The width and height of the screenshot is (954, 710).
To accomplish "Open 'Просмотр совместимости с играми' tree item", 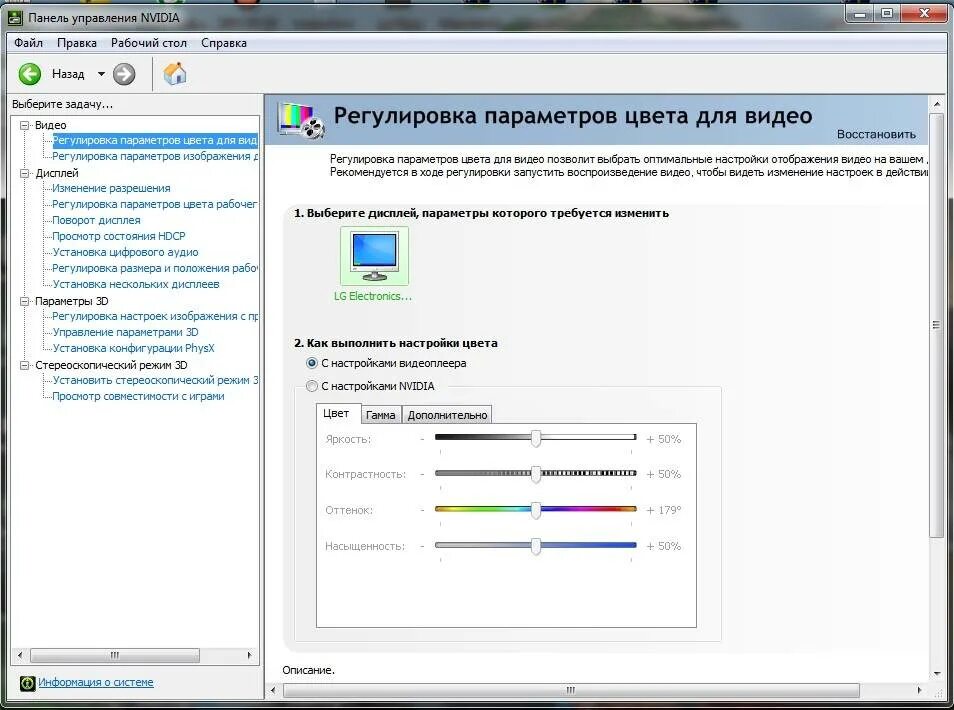I will tap(138, 396).
